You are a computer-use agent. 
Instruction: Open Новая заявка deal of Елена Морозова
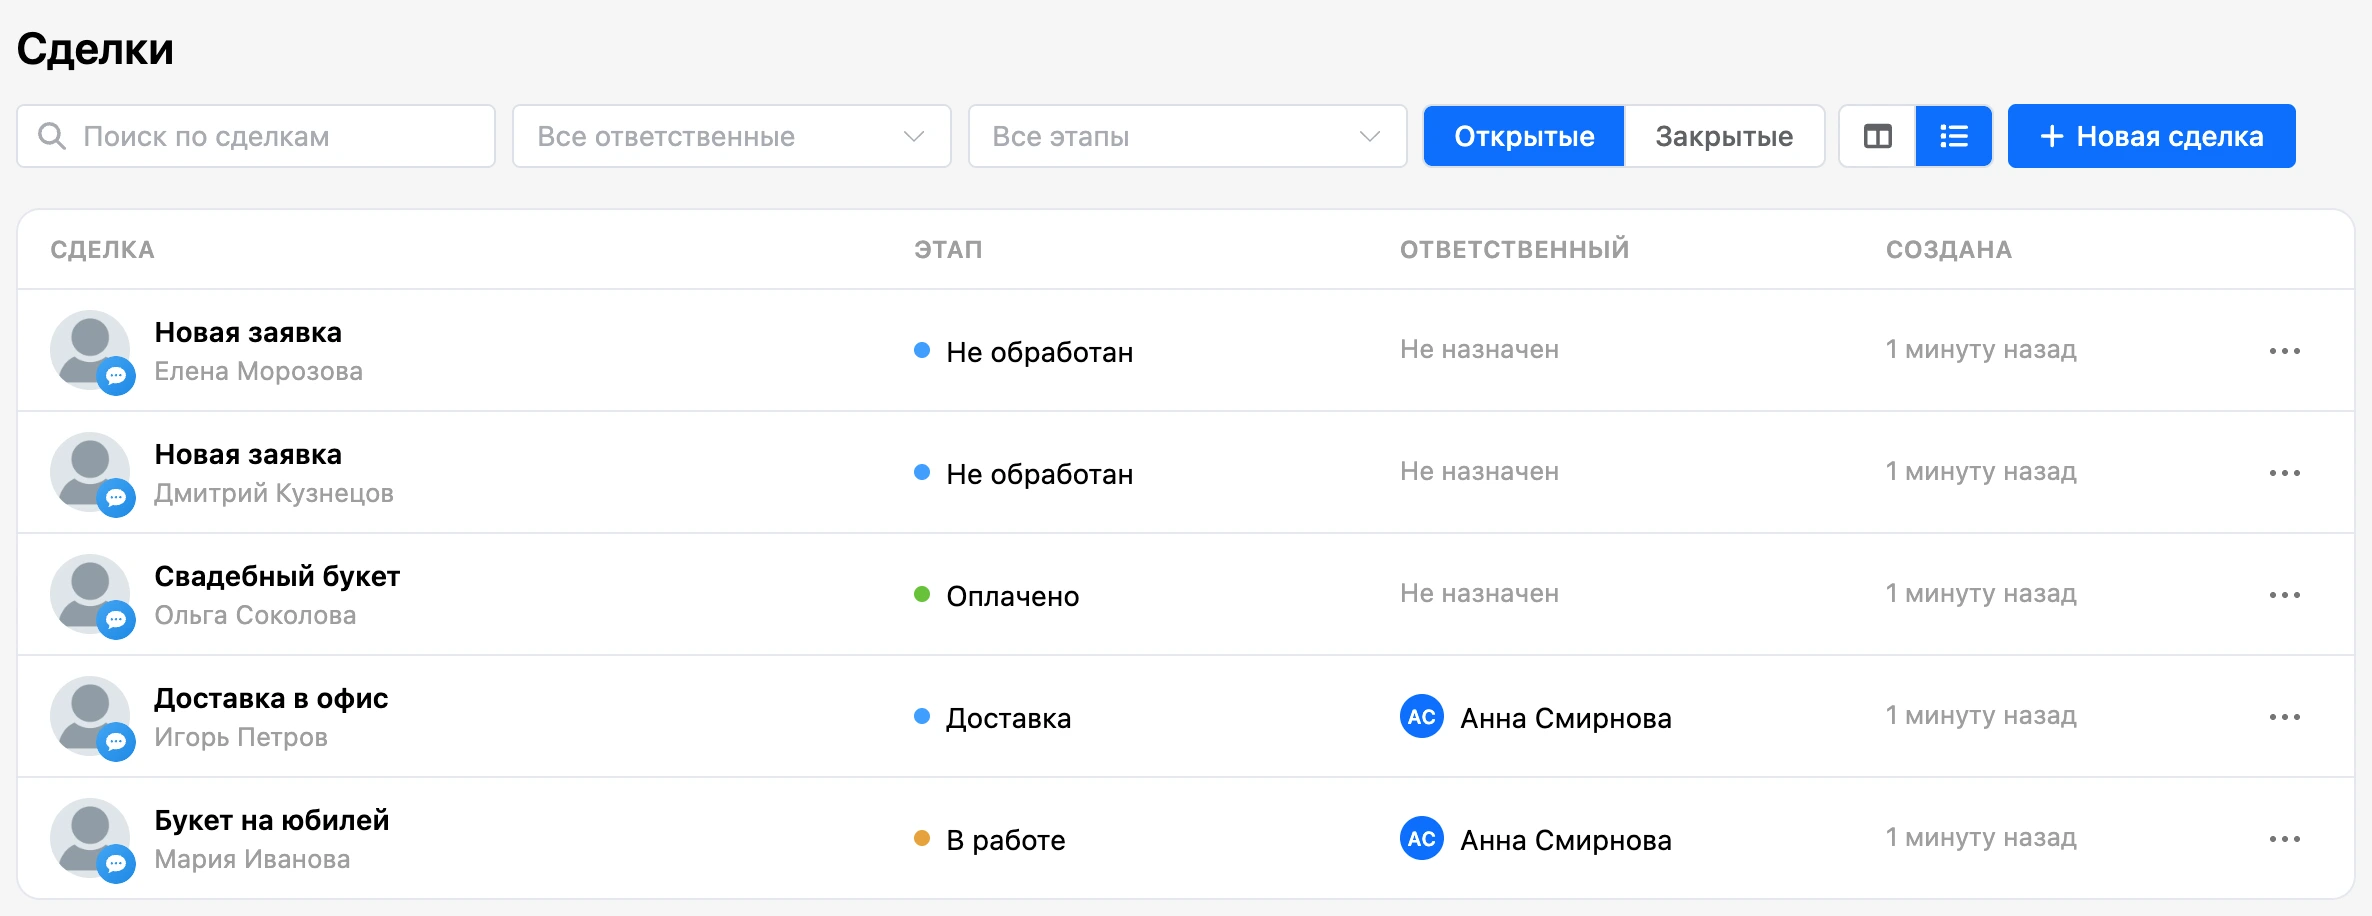248,332
